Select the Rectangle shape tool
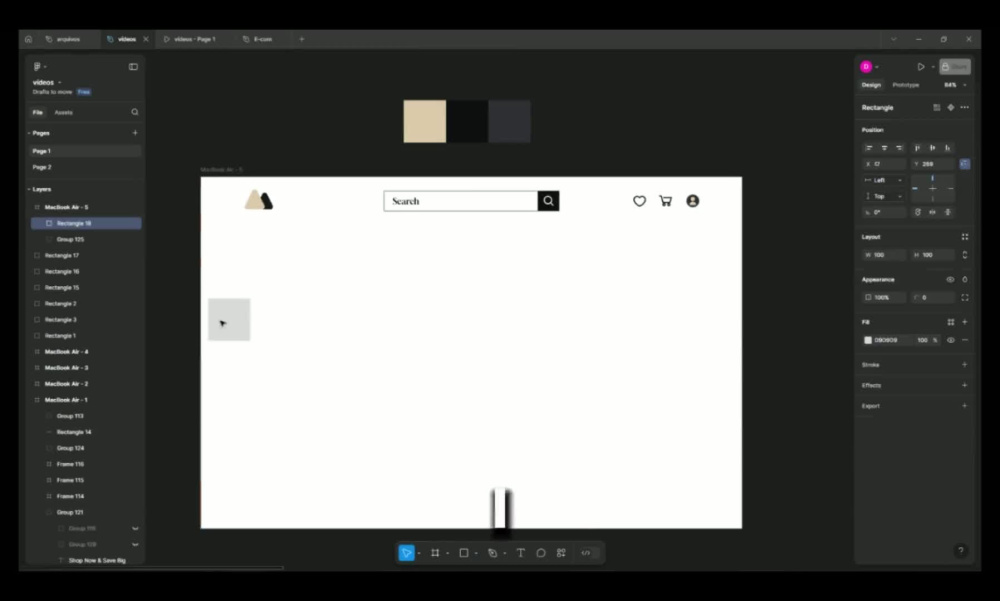Viewport: 1000px width, 601px height. (x=464, y=553)
